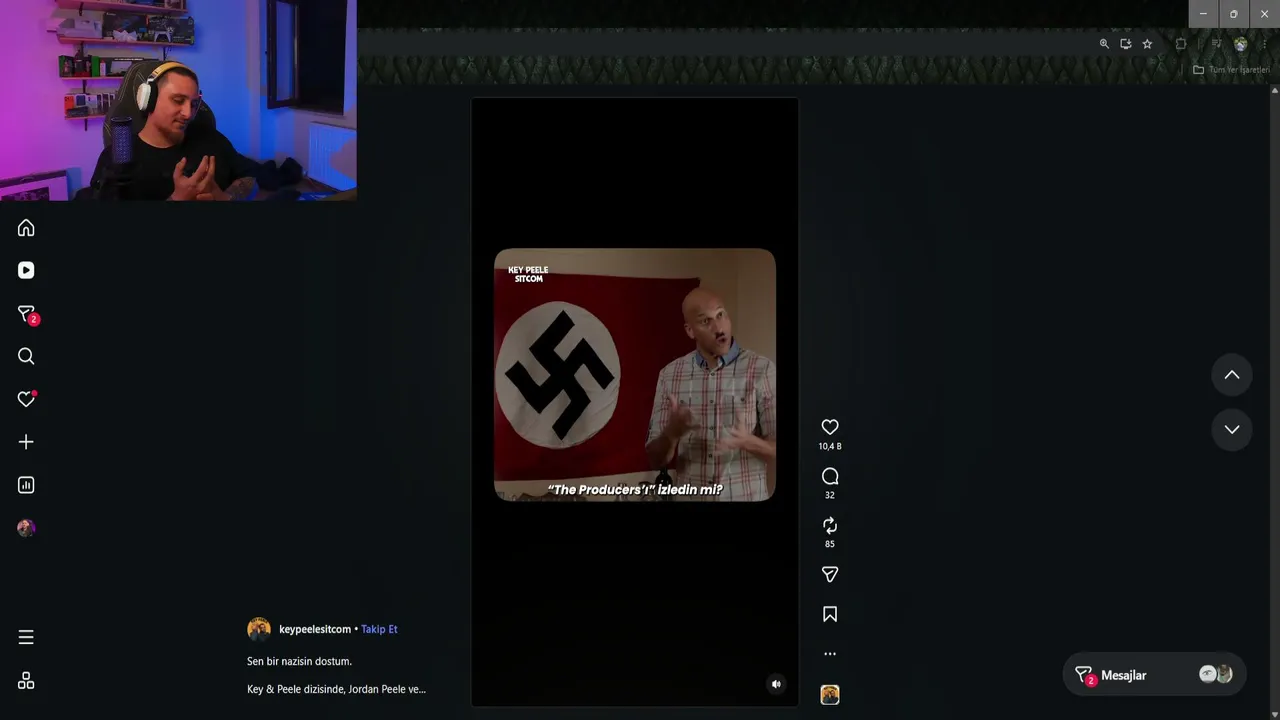This screenshot has width=1280, height=720.
Task: Click the install app icon in address bar
Action: coord(1126,44)
